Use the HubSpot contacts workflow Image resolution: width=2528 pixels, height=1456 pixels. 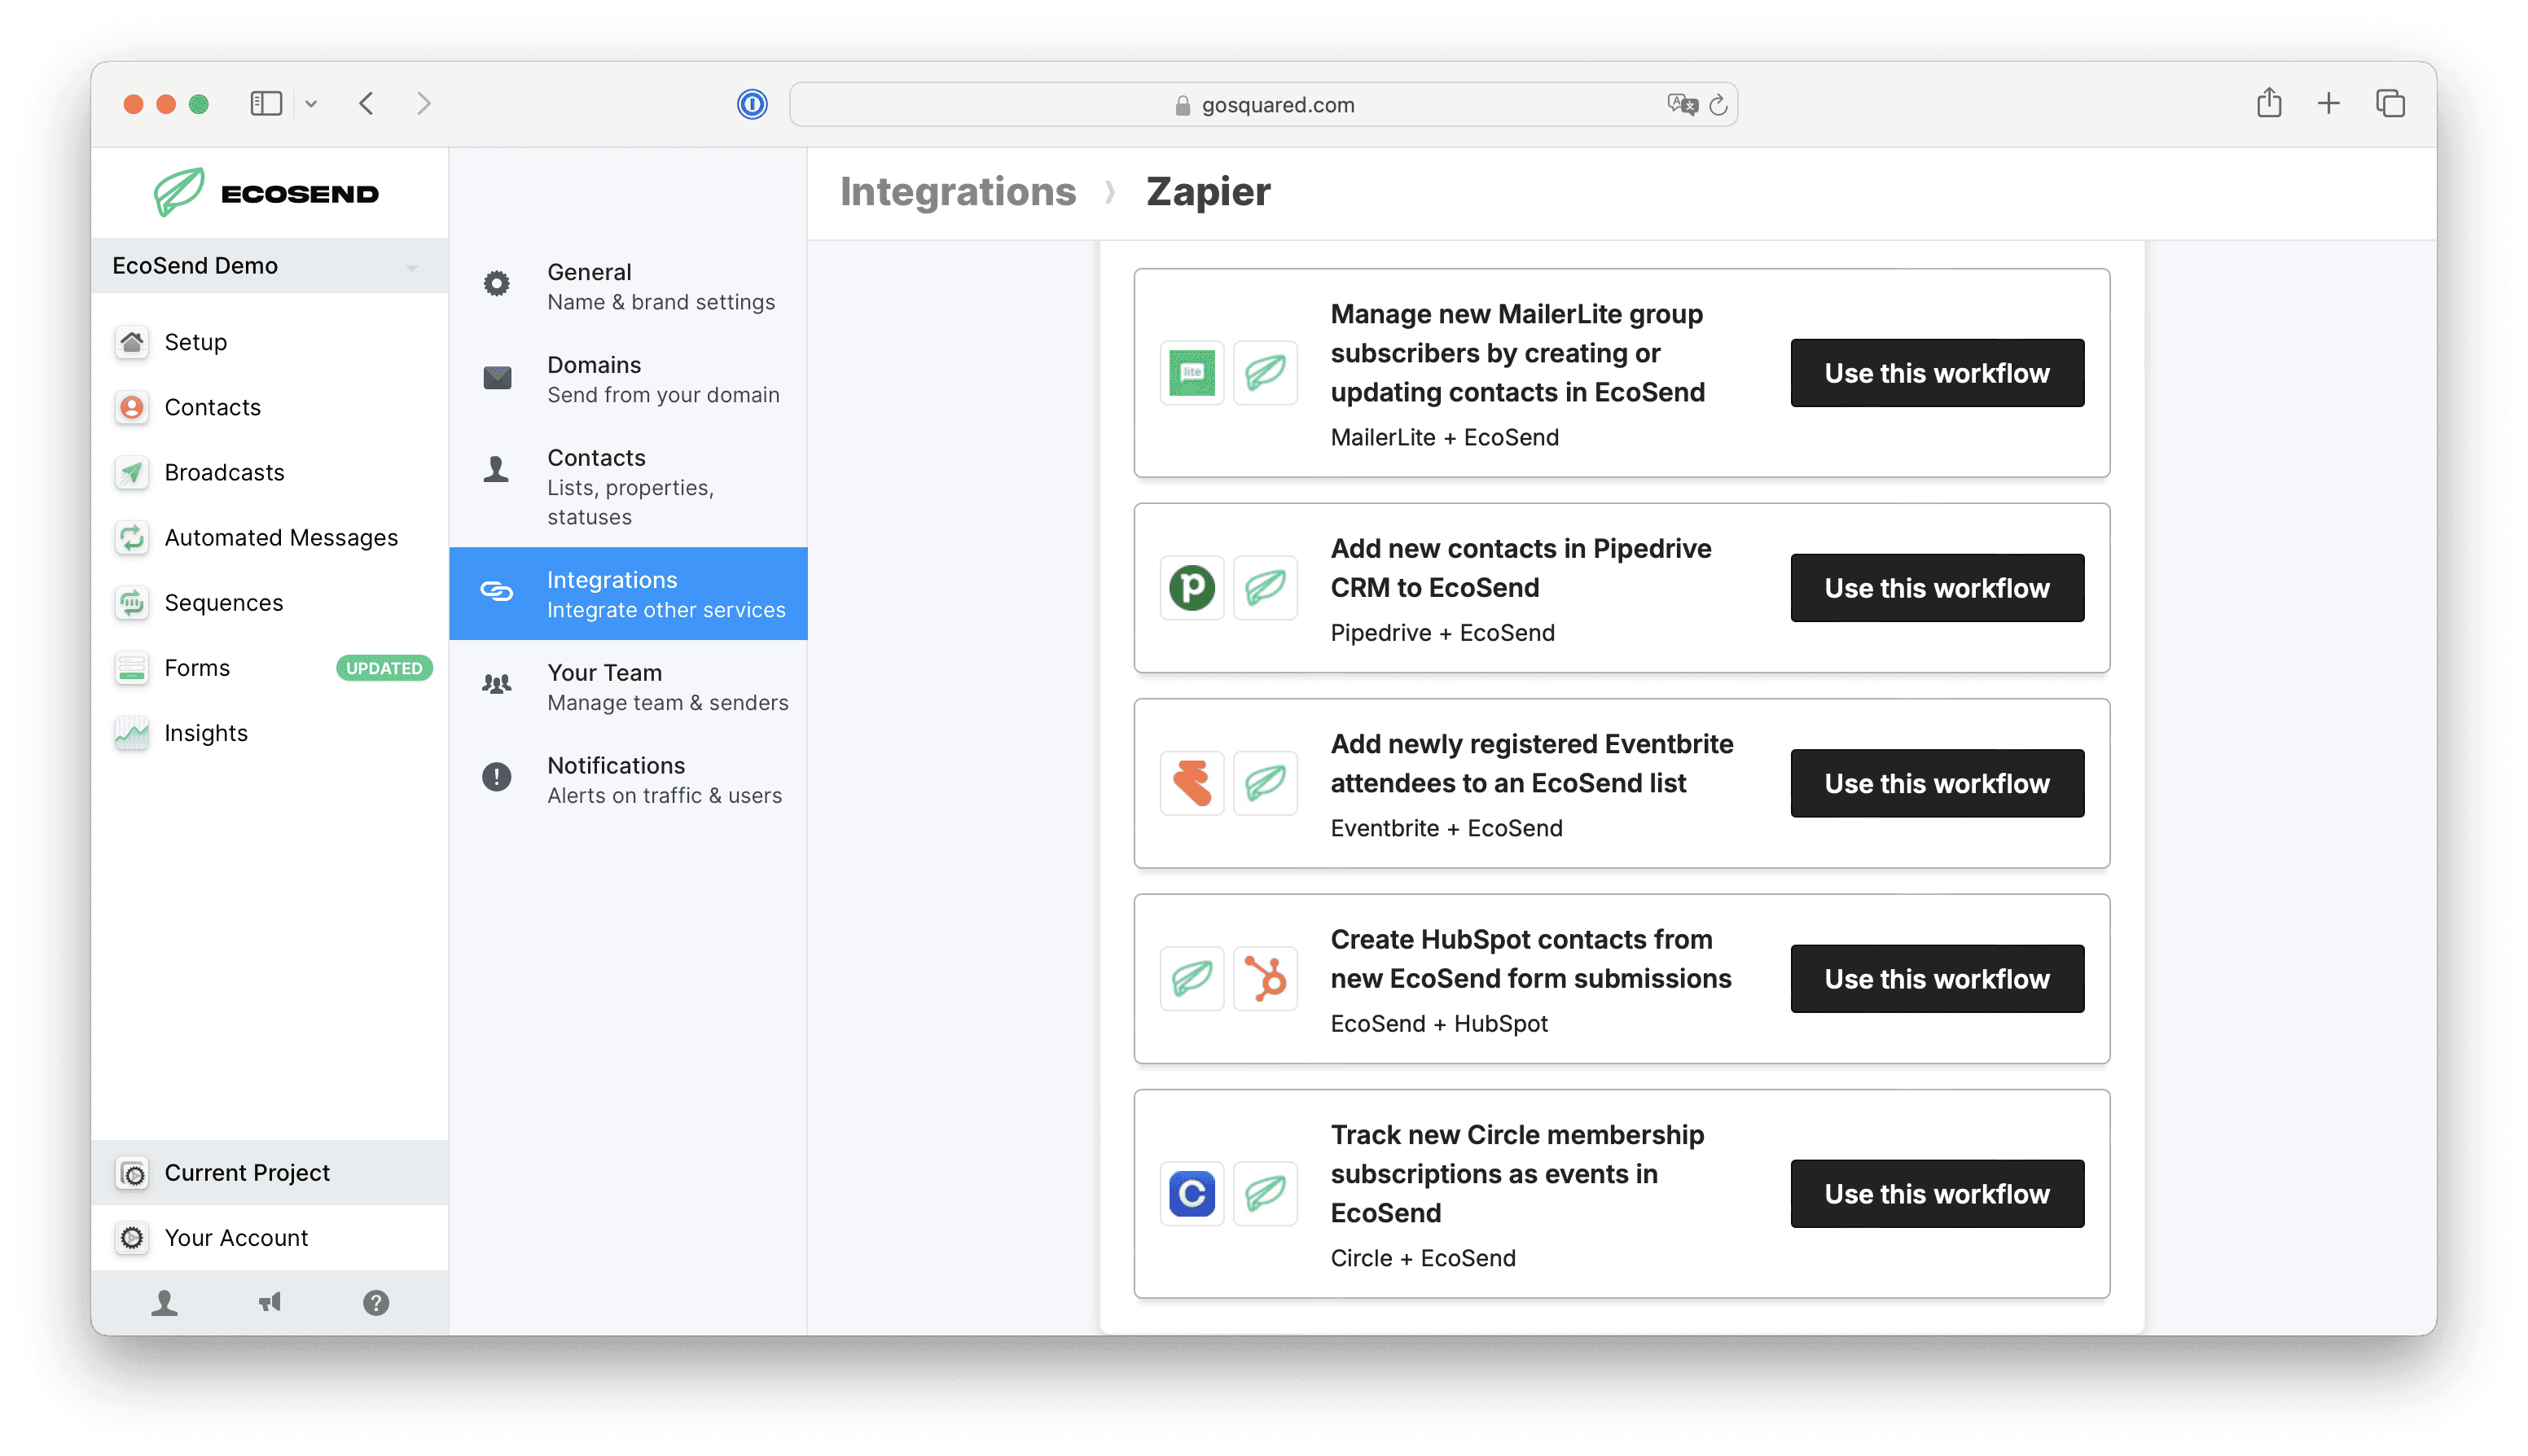coord(1937,979)
